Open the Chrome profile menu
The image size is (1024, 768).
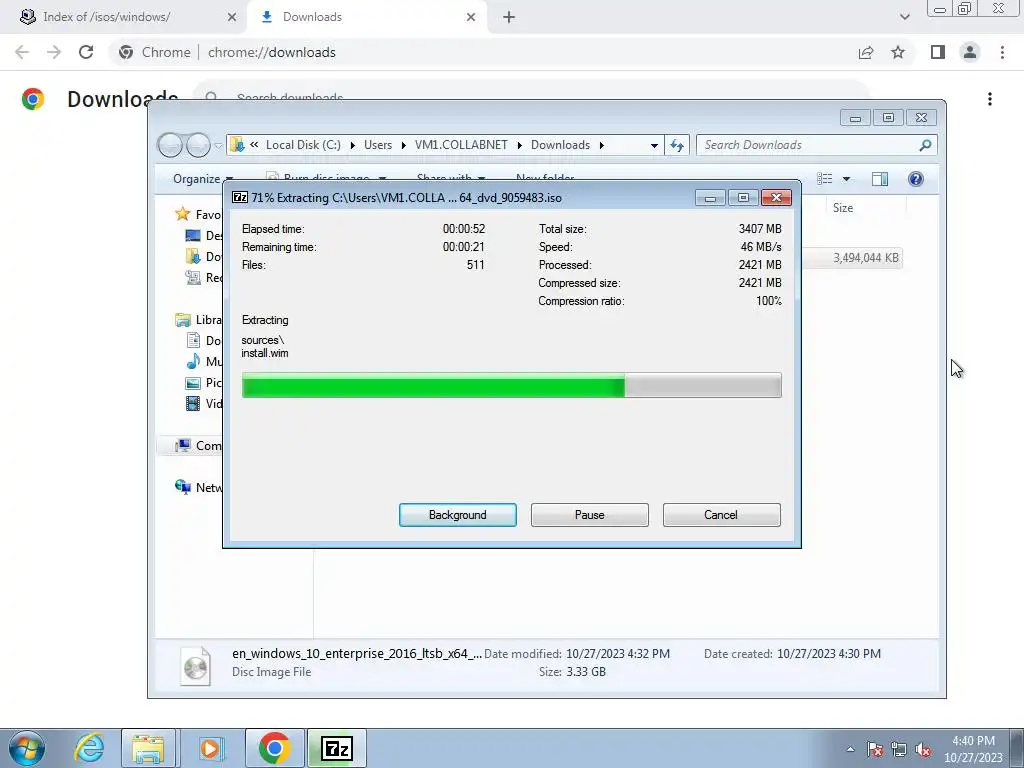970,52
